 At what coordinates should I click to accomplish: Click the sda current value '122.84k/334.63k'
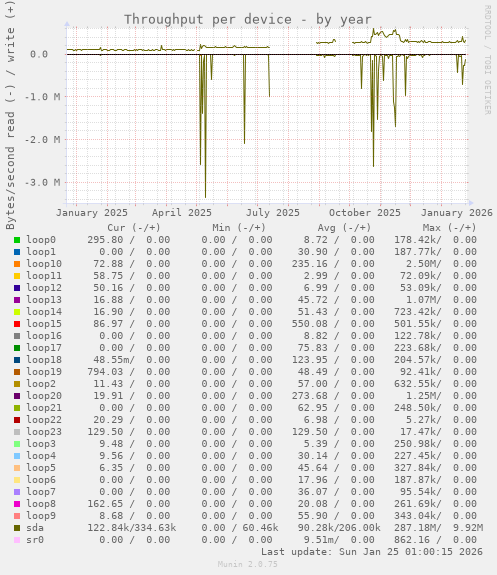132,528
